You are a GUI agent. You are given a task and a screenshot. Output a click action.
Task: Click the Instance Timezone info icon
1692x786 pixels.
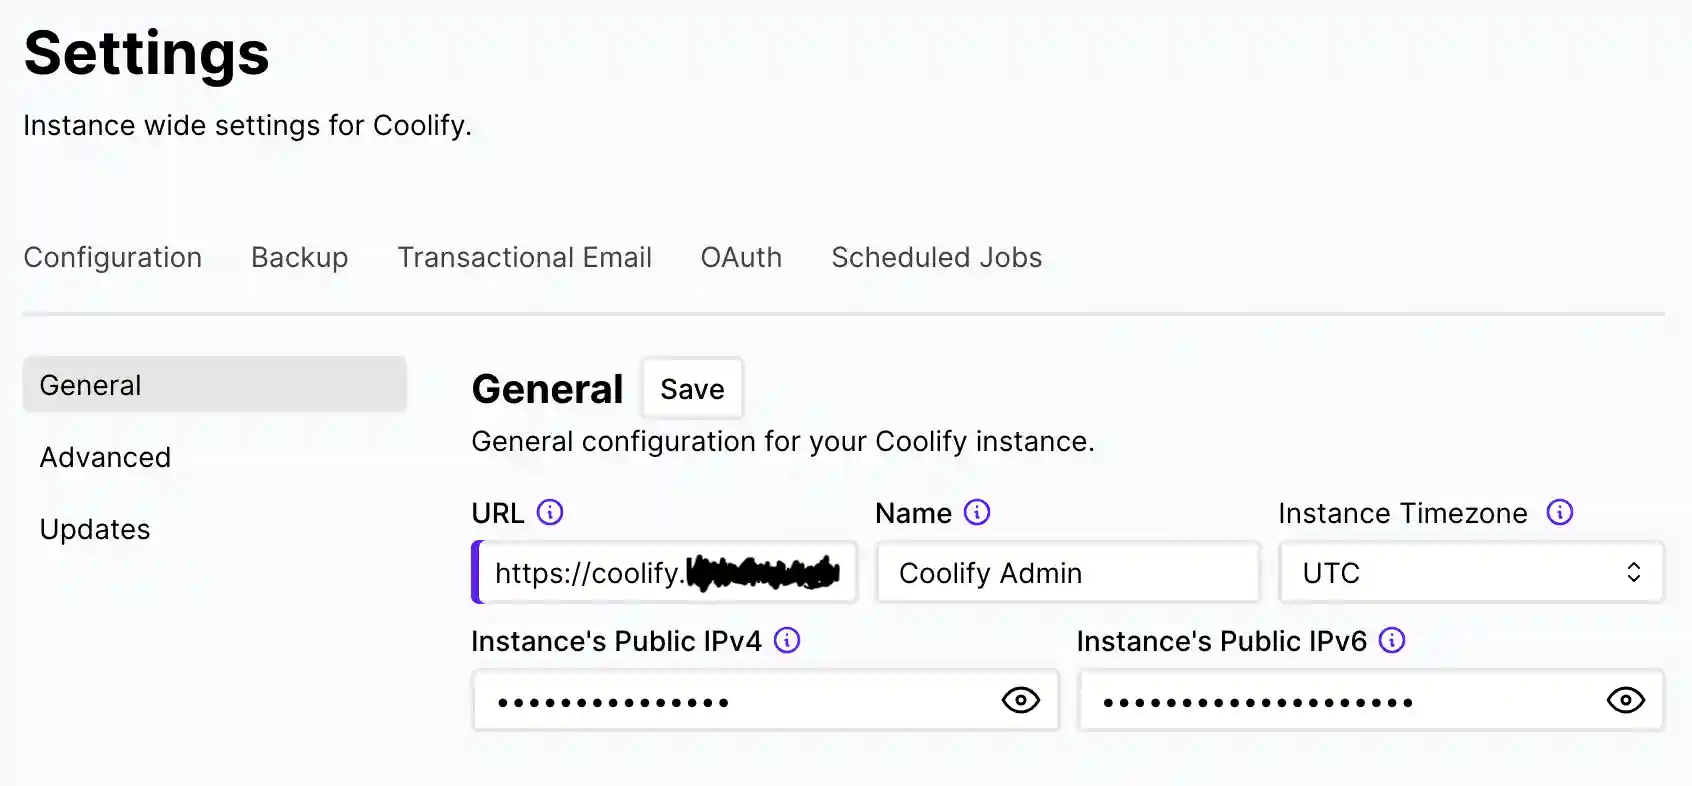coord(1558,512)
